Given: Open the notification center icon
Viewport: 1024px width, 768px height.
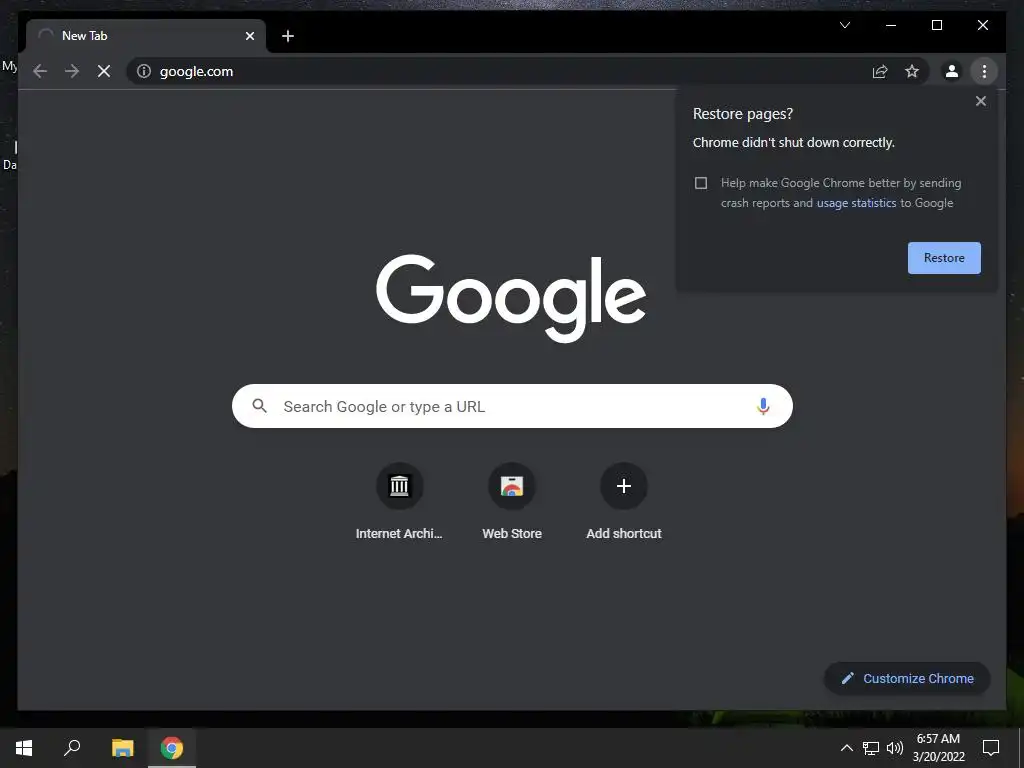Looking at the screenshot, I should 991,748.
